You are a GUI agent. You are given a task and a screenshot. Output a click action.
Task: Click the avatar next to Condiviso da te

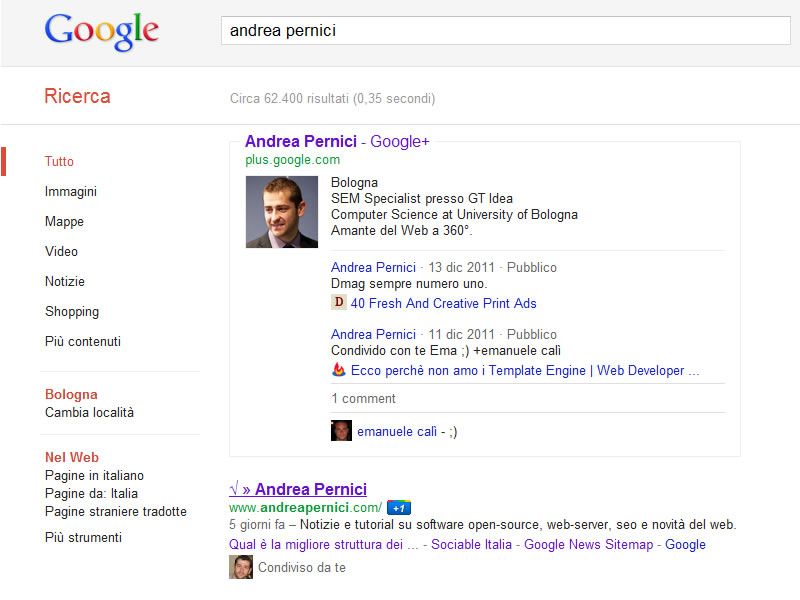click(240, 567)
